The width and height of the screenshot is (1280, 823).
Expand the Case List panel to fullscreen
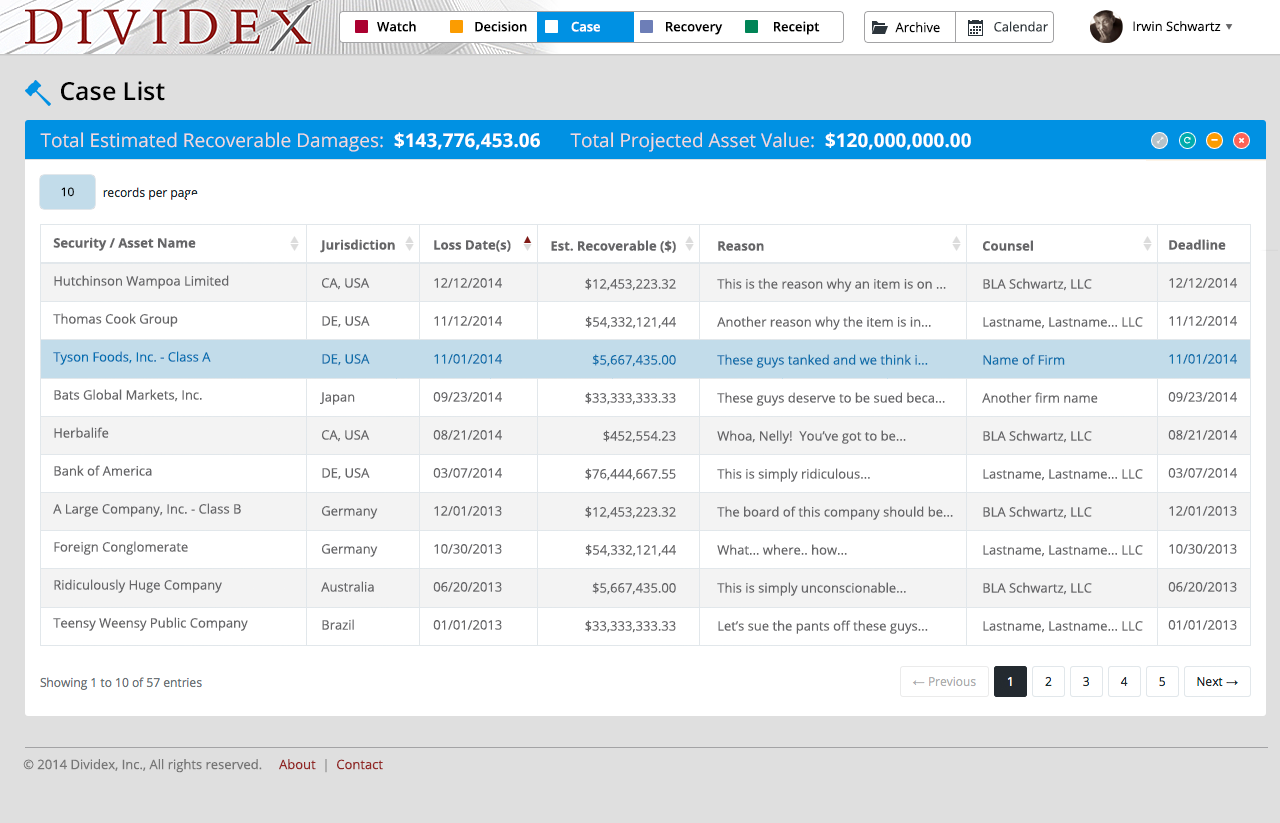tap(1159, 141)
